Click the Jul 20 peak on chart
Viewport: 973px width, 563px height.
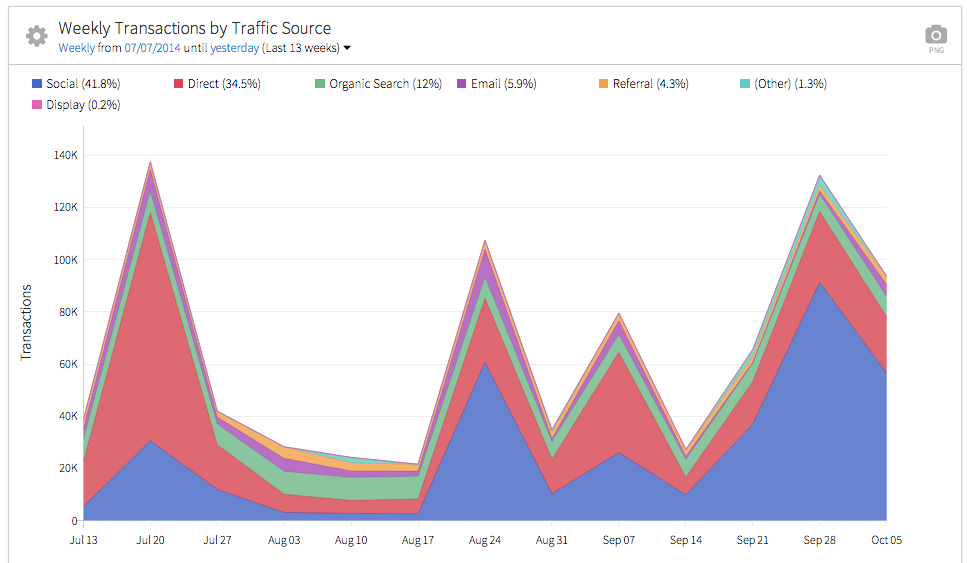[151, 164]
